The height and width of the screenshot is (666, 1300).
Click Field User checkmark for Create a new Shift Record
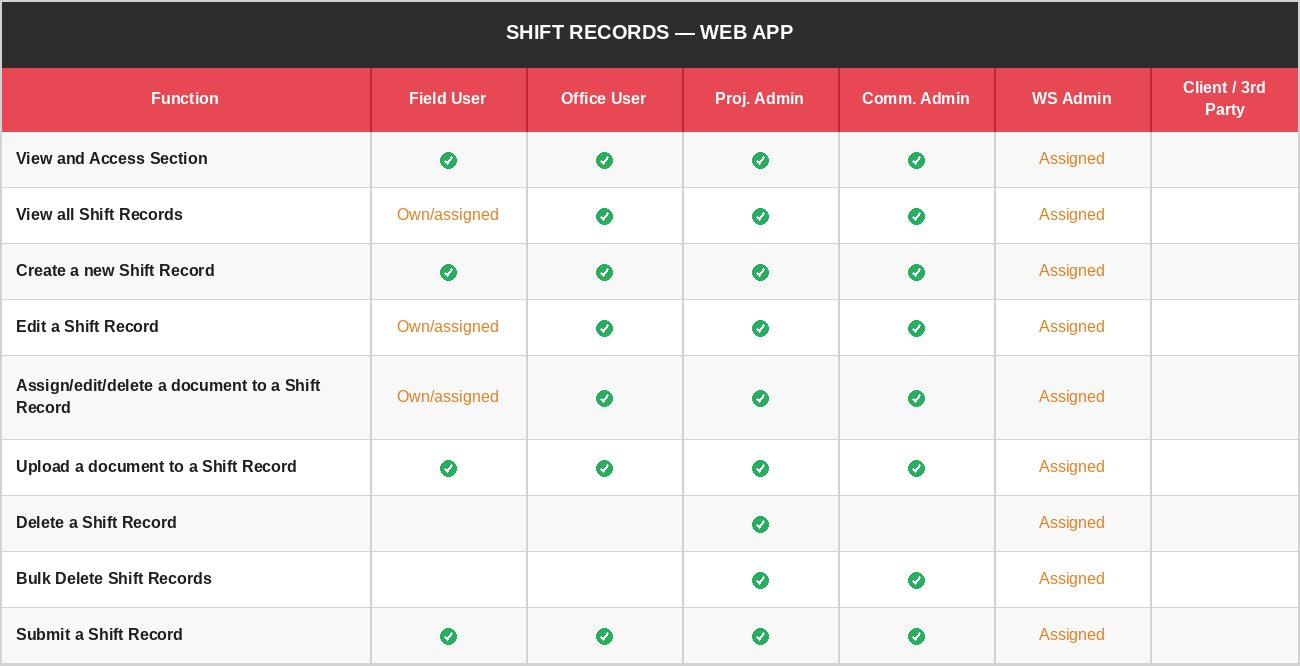[x=448, y=272]
